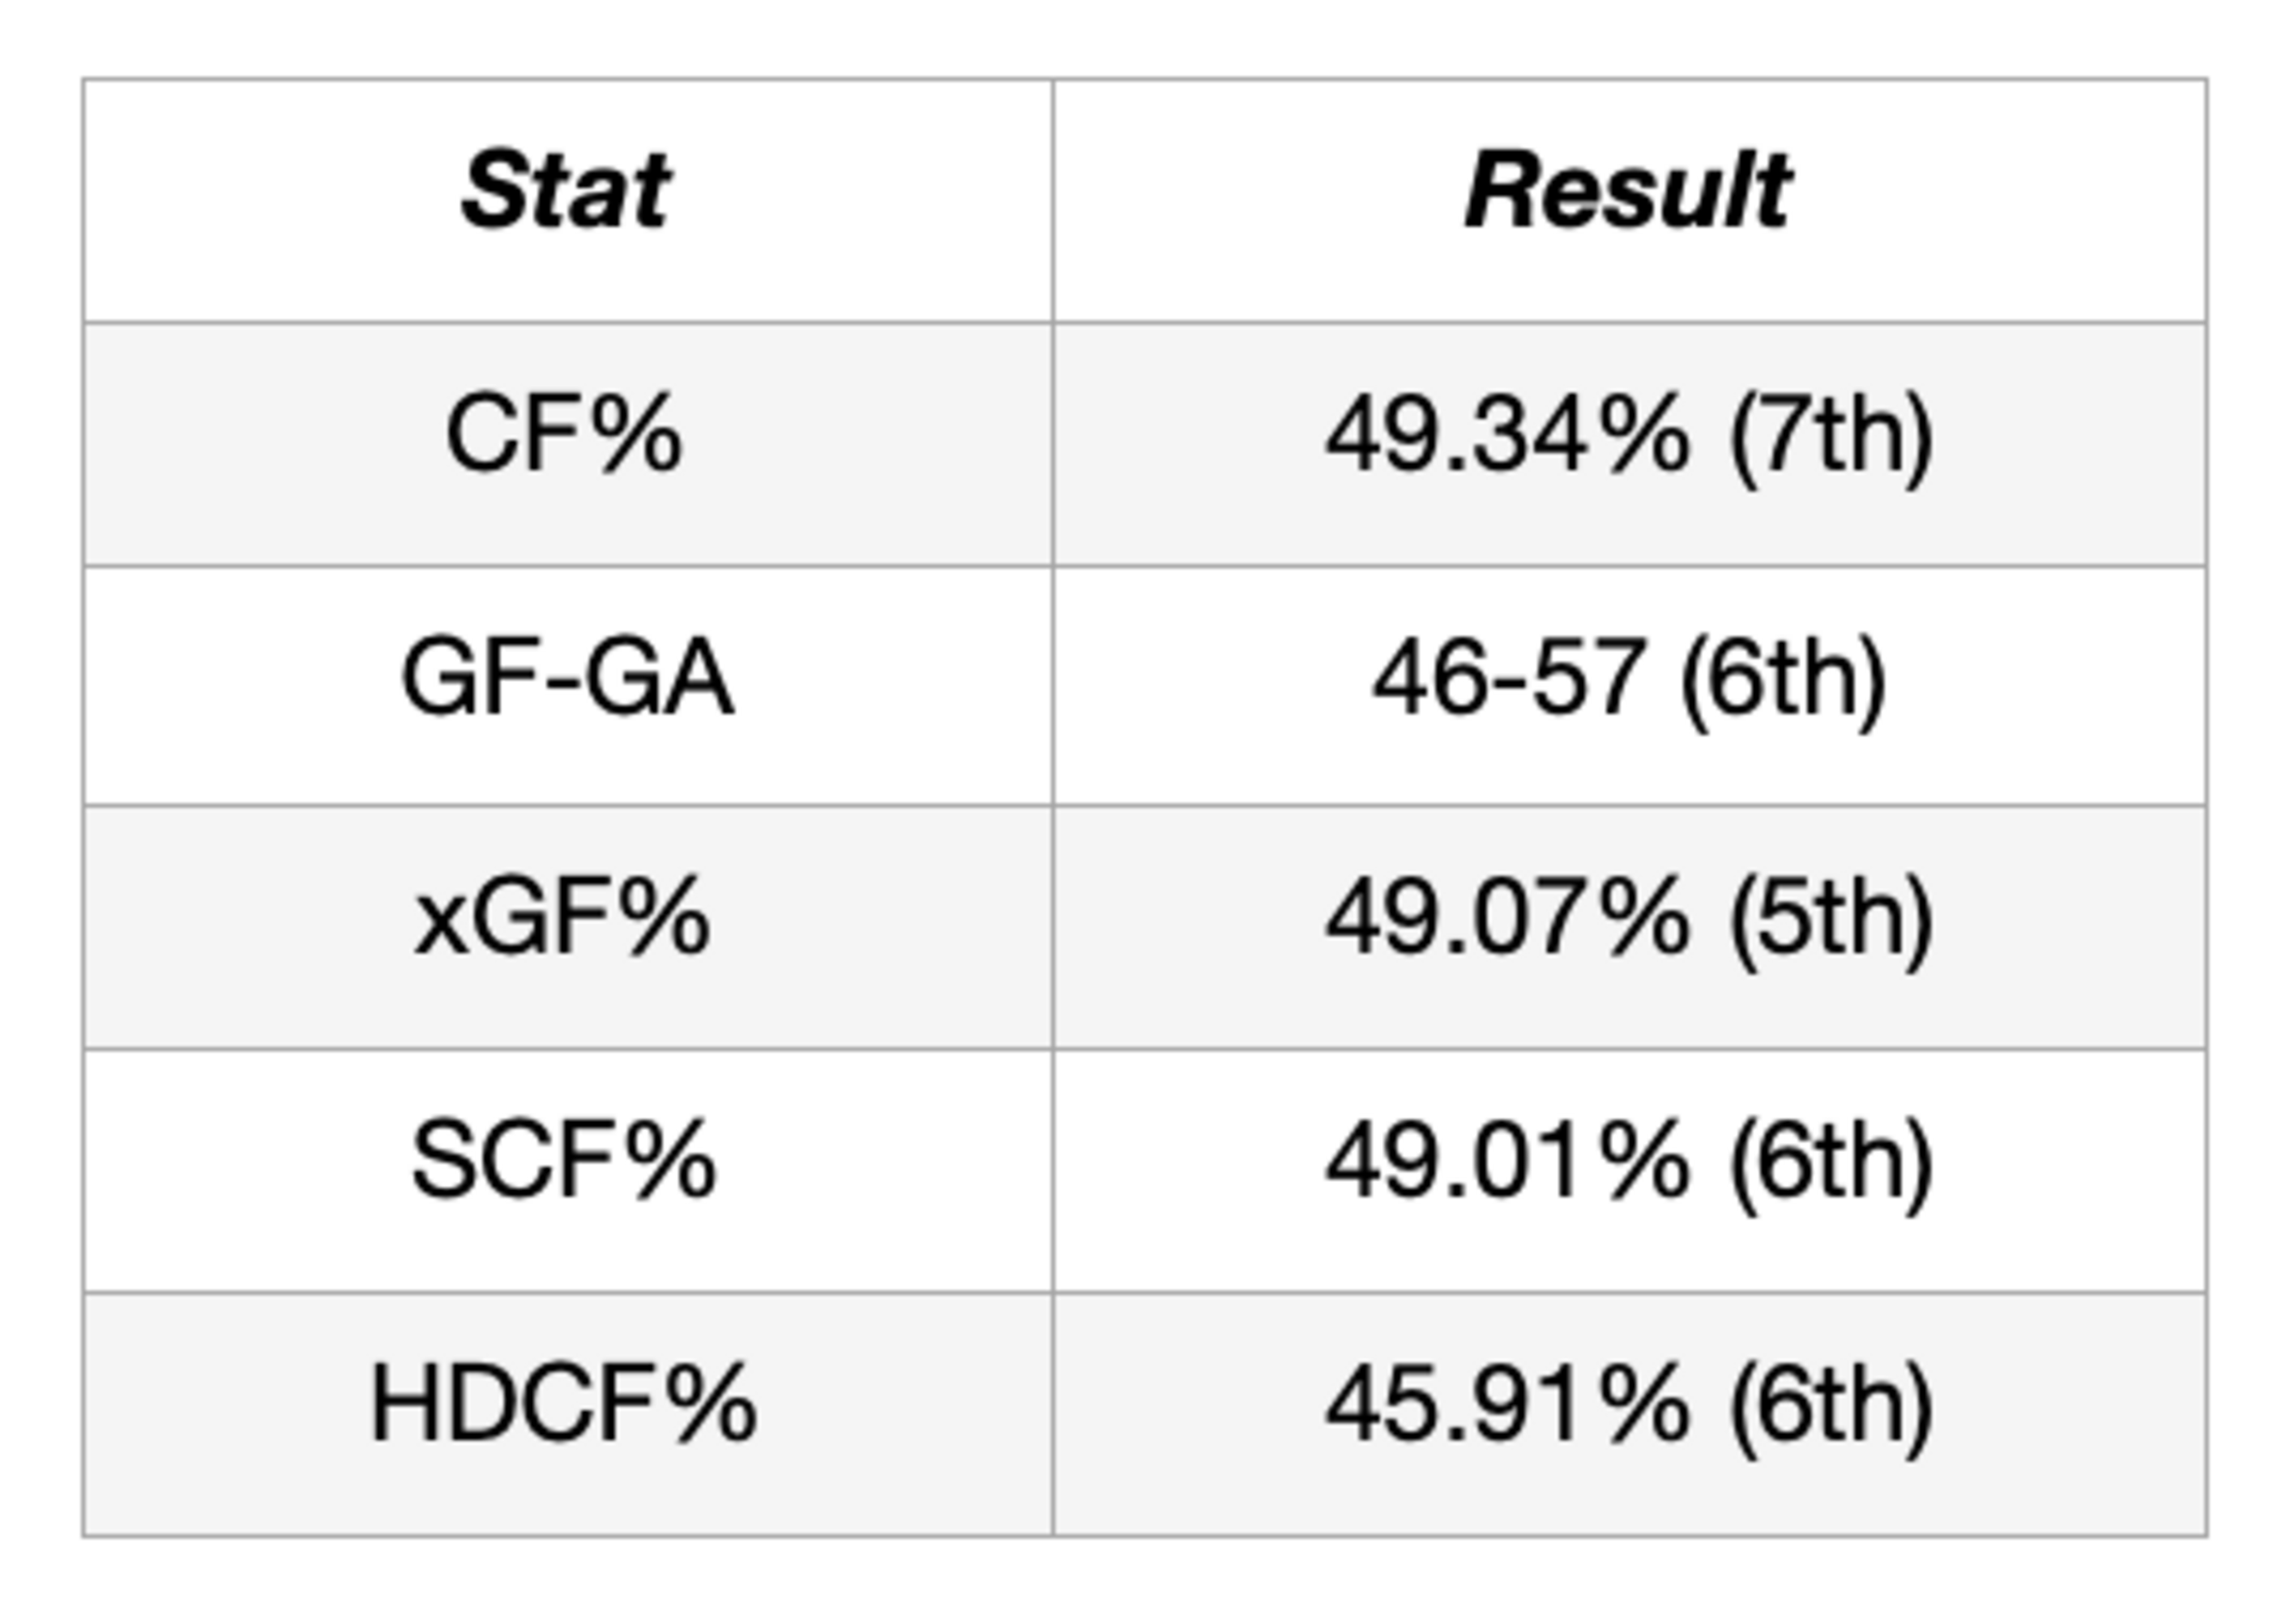Click the (7th) rank in CF% row
The height and width of the screenshot is (1624, 2273).
[x=1830, y=438]
